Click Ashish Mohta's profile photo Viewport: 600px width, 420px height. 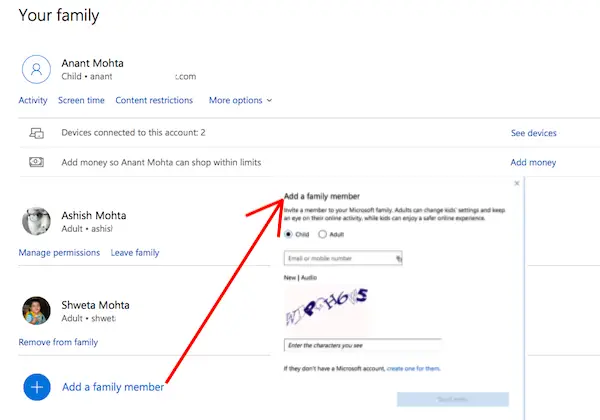pos(37,221)
